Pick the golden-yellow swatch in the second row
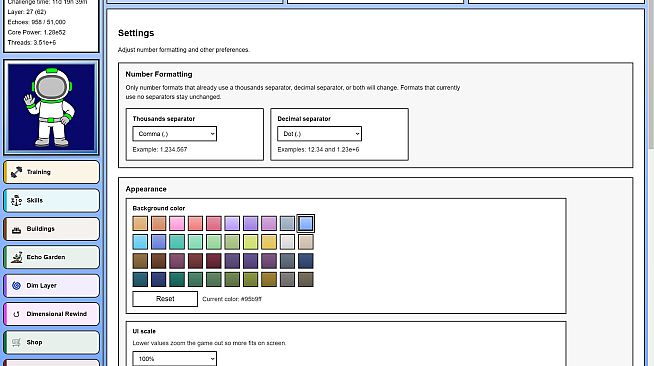 point(269,242)
